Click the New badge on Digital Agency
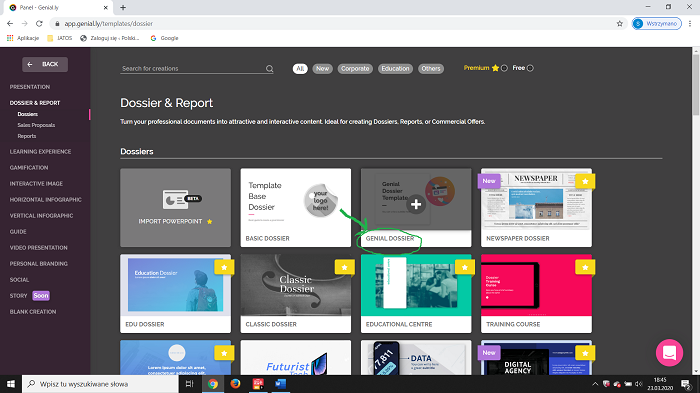The width and height of the screenshot is (700, 393). [489, 352]
